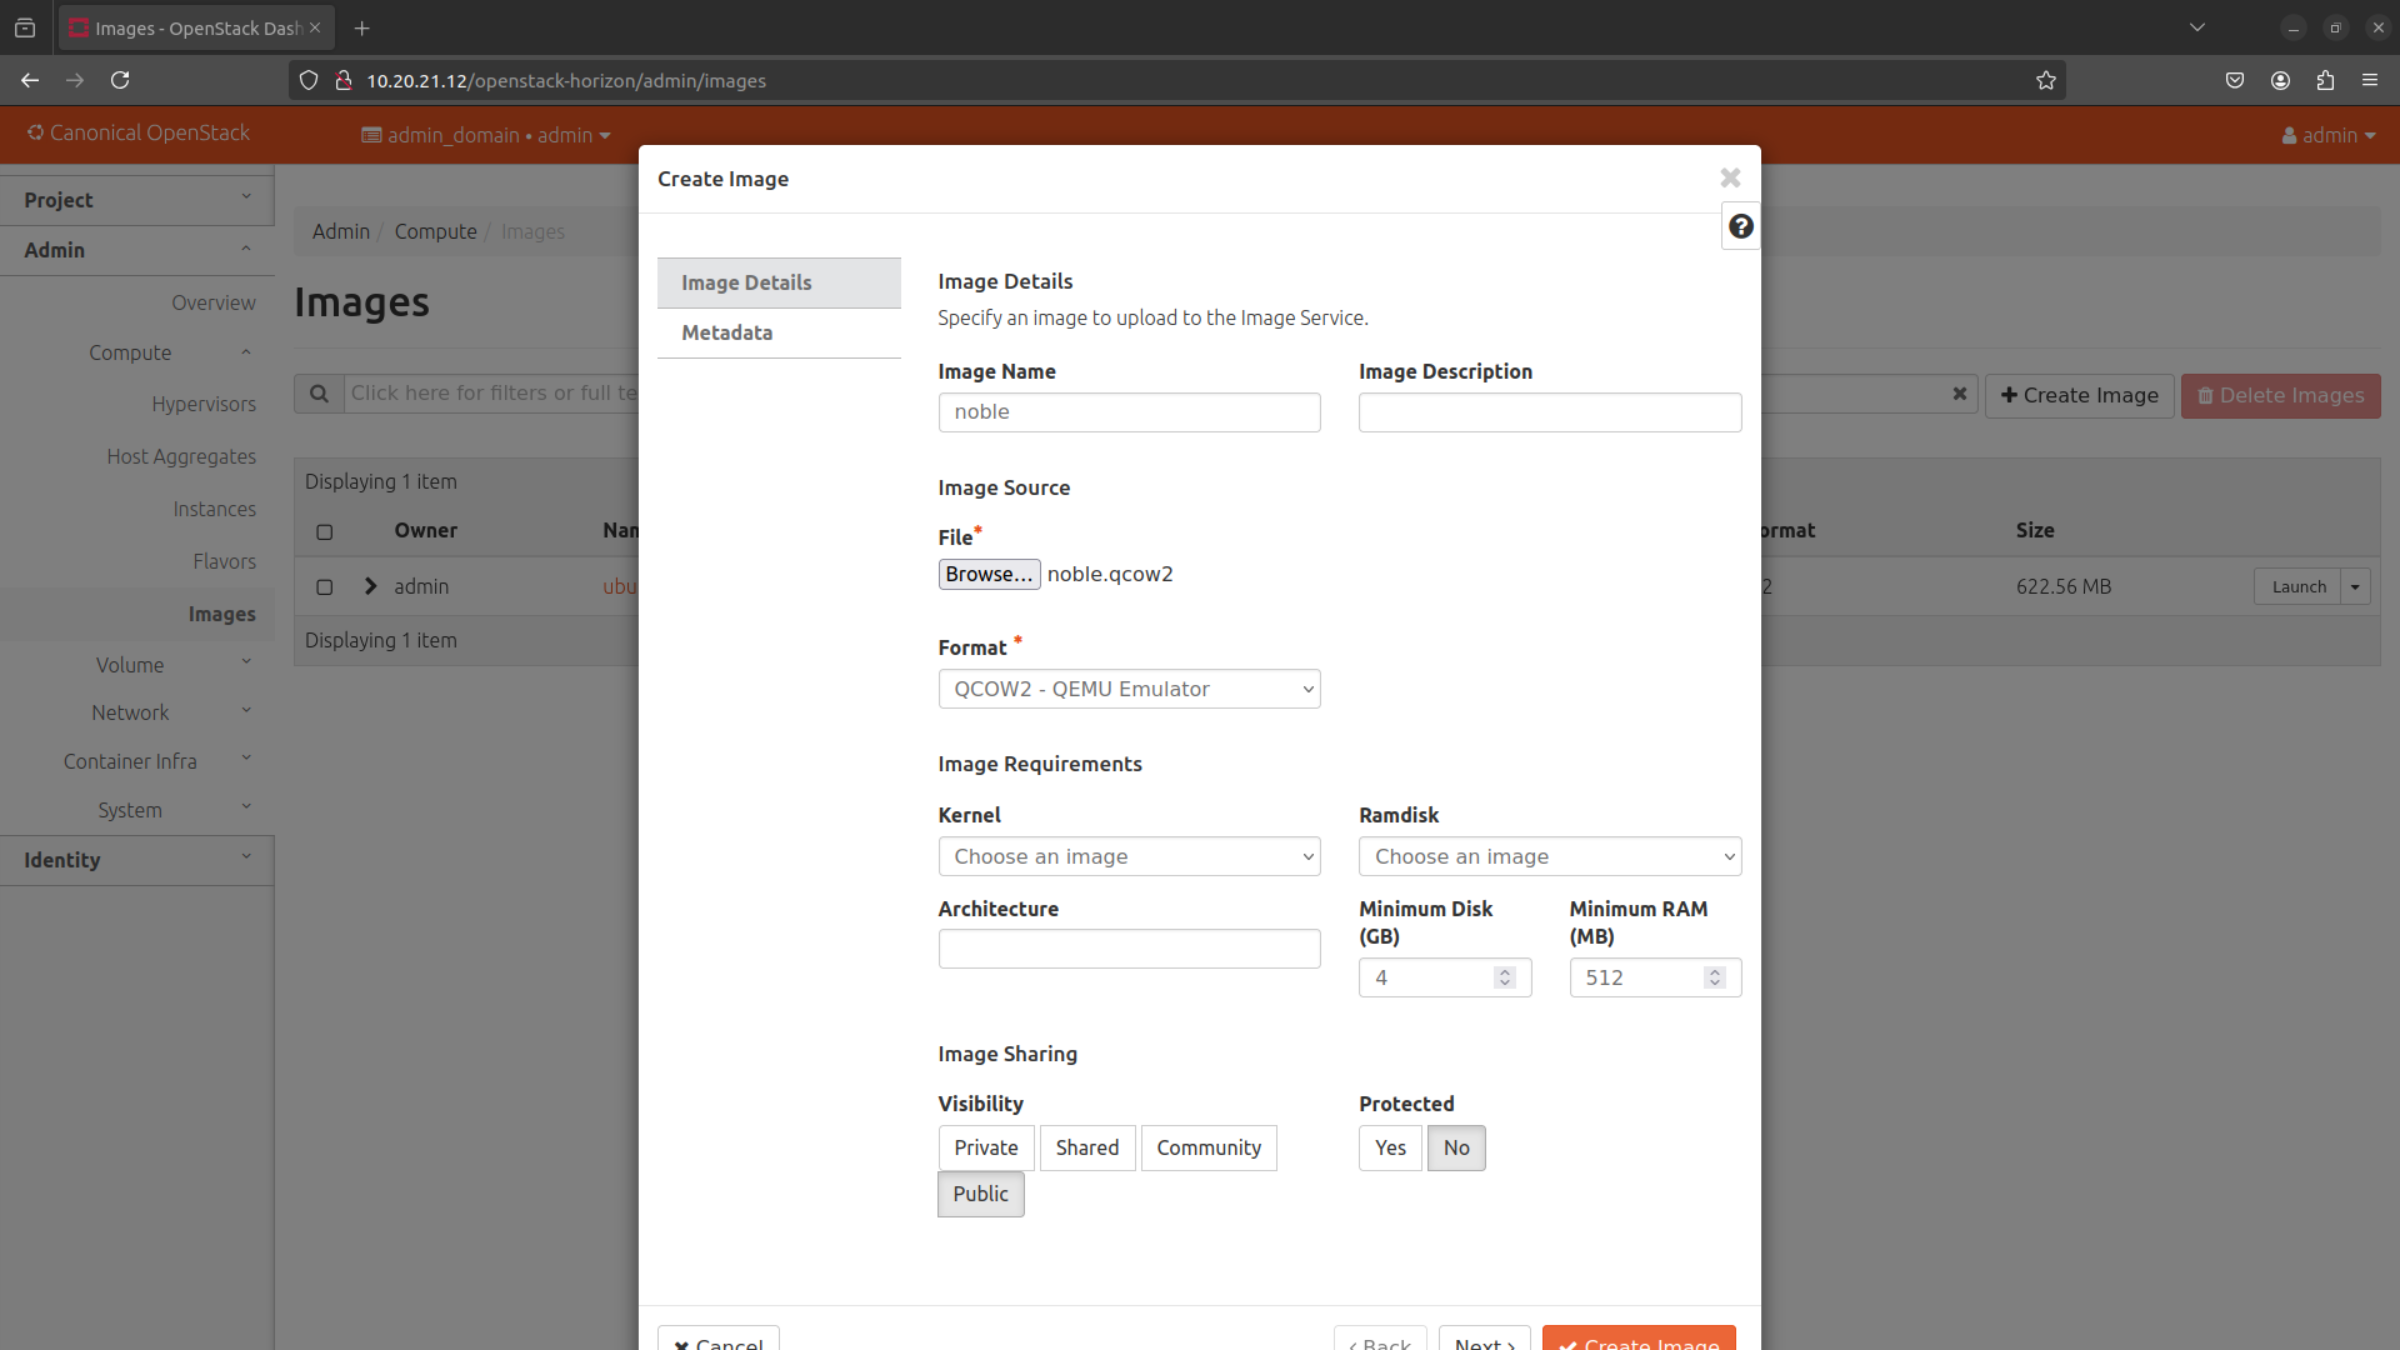Viewport: 2400px width, 1350px height.
Task: Click into the Image Description field
Action: click(x=1550, y=412)
